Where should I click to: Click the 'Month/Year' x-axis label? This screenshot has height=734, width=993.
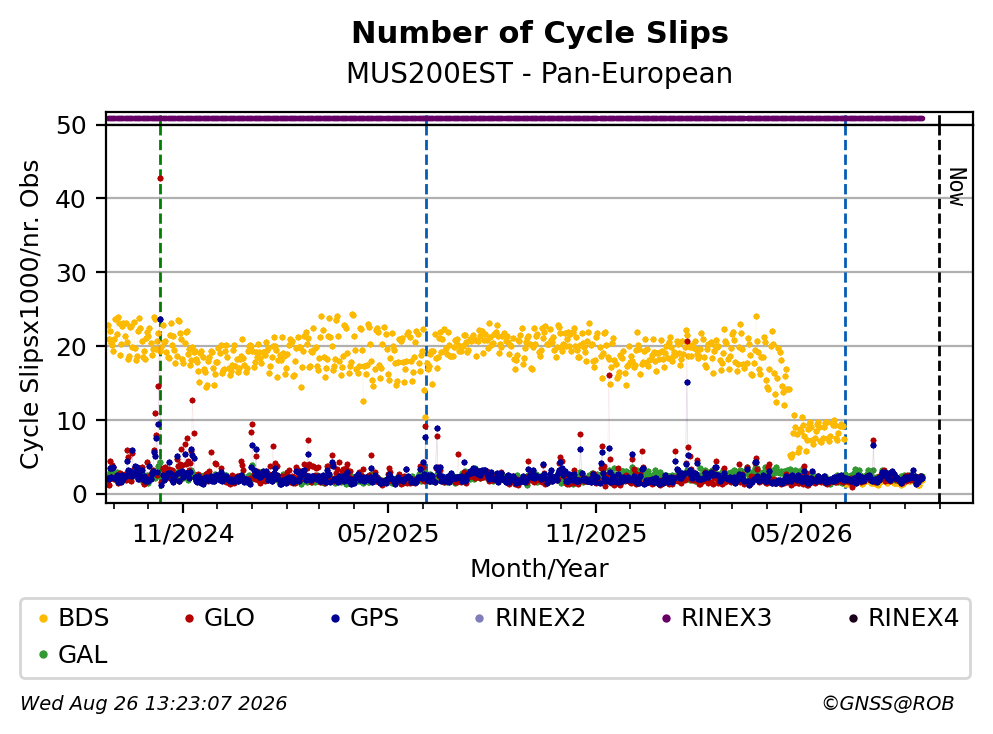pos(540,569)
